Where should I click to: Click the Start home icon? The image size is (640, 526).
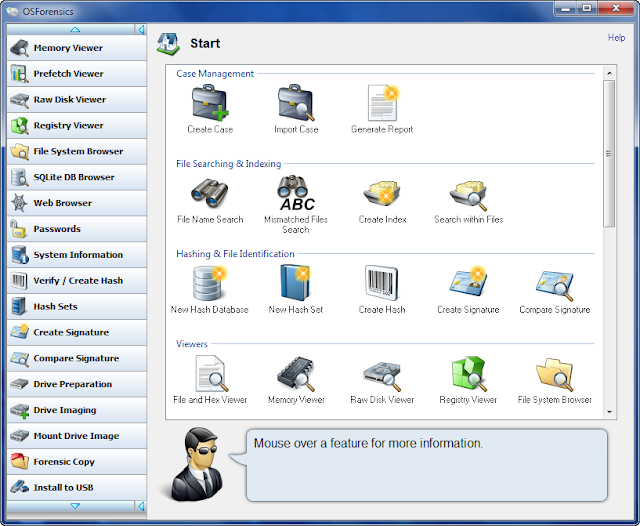pyautogui.click(x=168, y=44)
